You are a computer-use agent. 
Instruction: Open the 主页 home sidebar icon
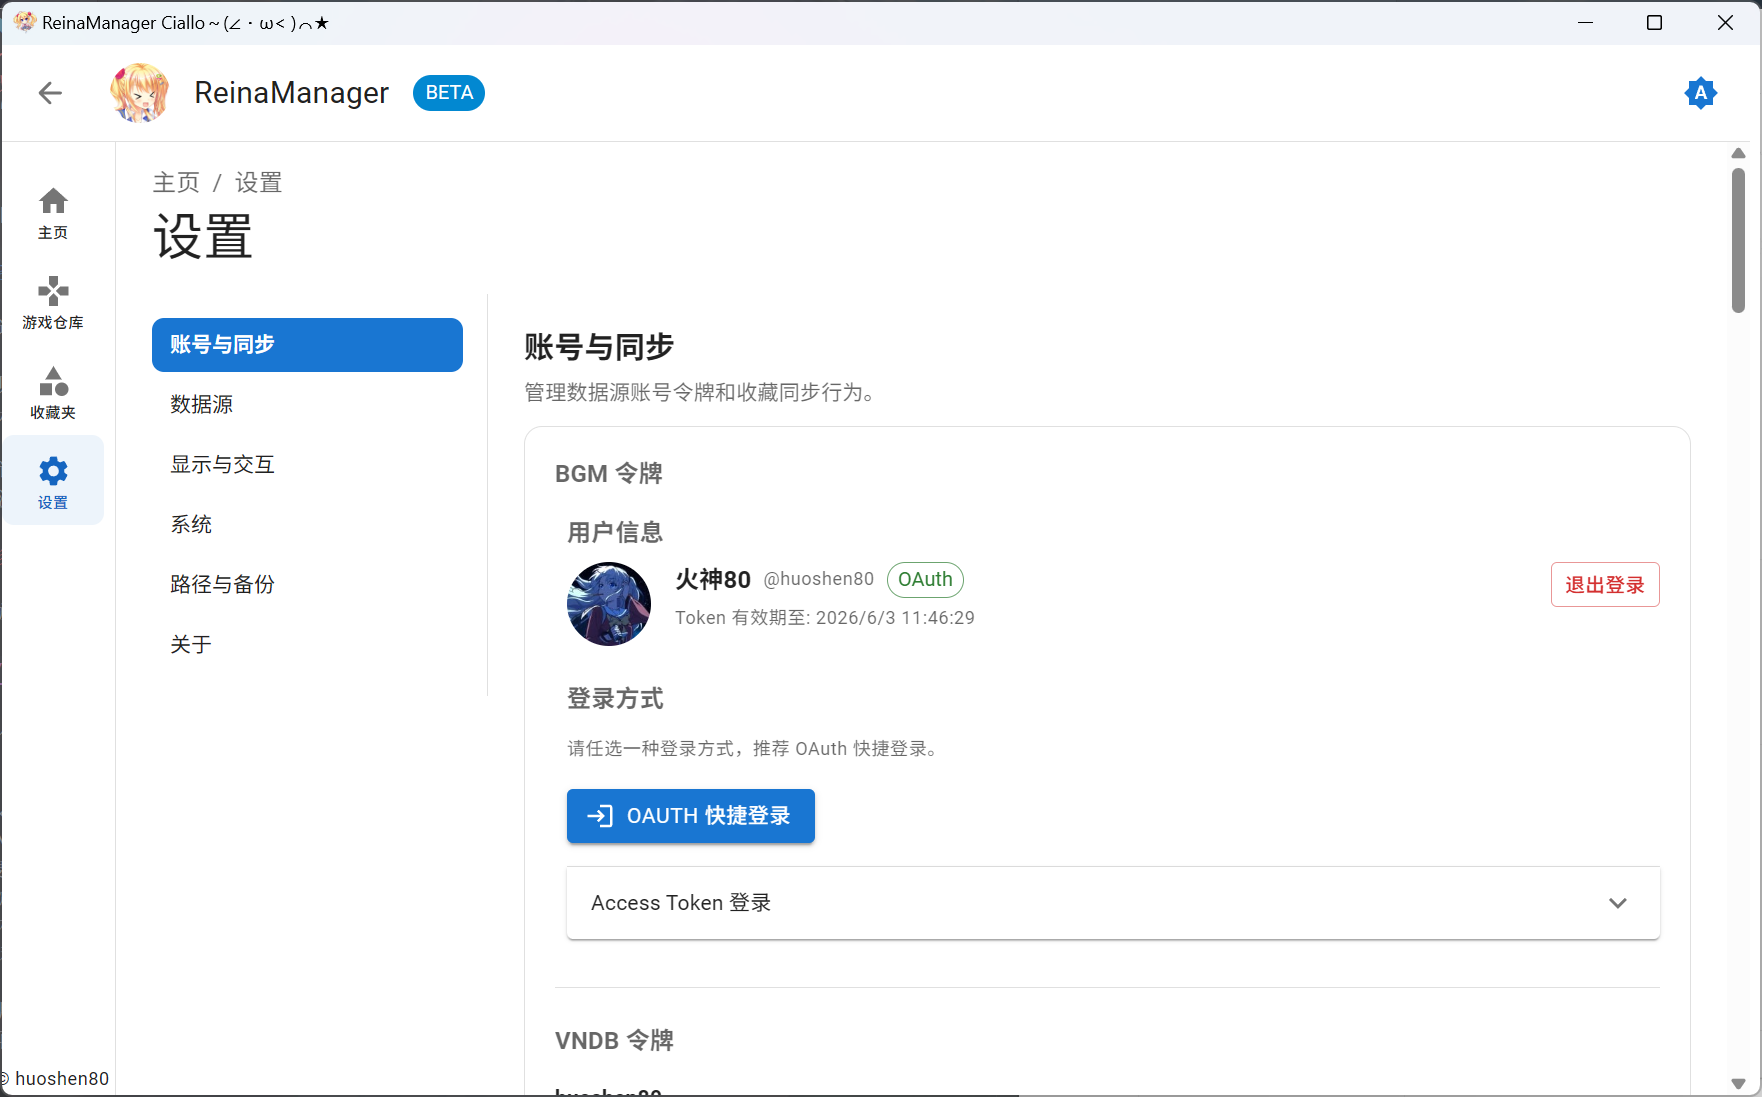click(x=53, y=214)
